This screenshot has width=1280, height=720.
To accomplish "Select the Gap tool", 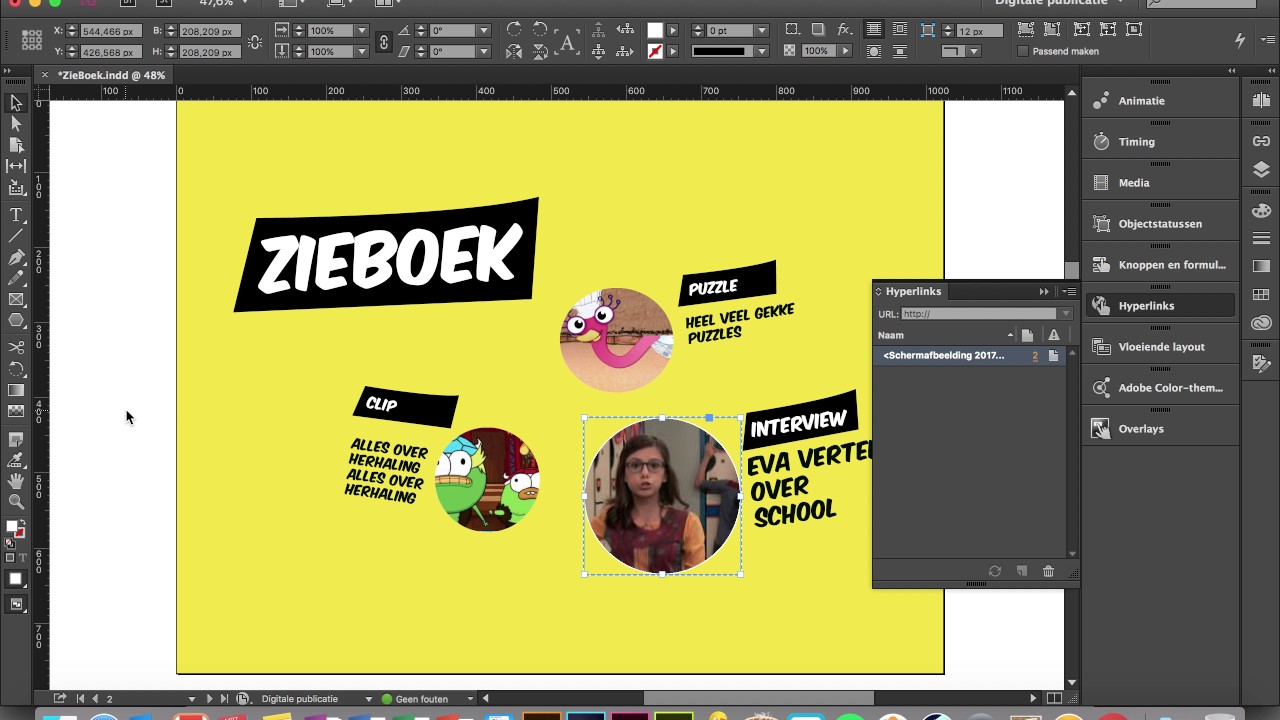I will click(16, 166).
